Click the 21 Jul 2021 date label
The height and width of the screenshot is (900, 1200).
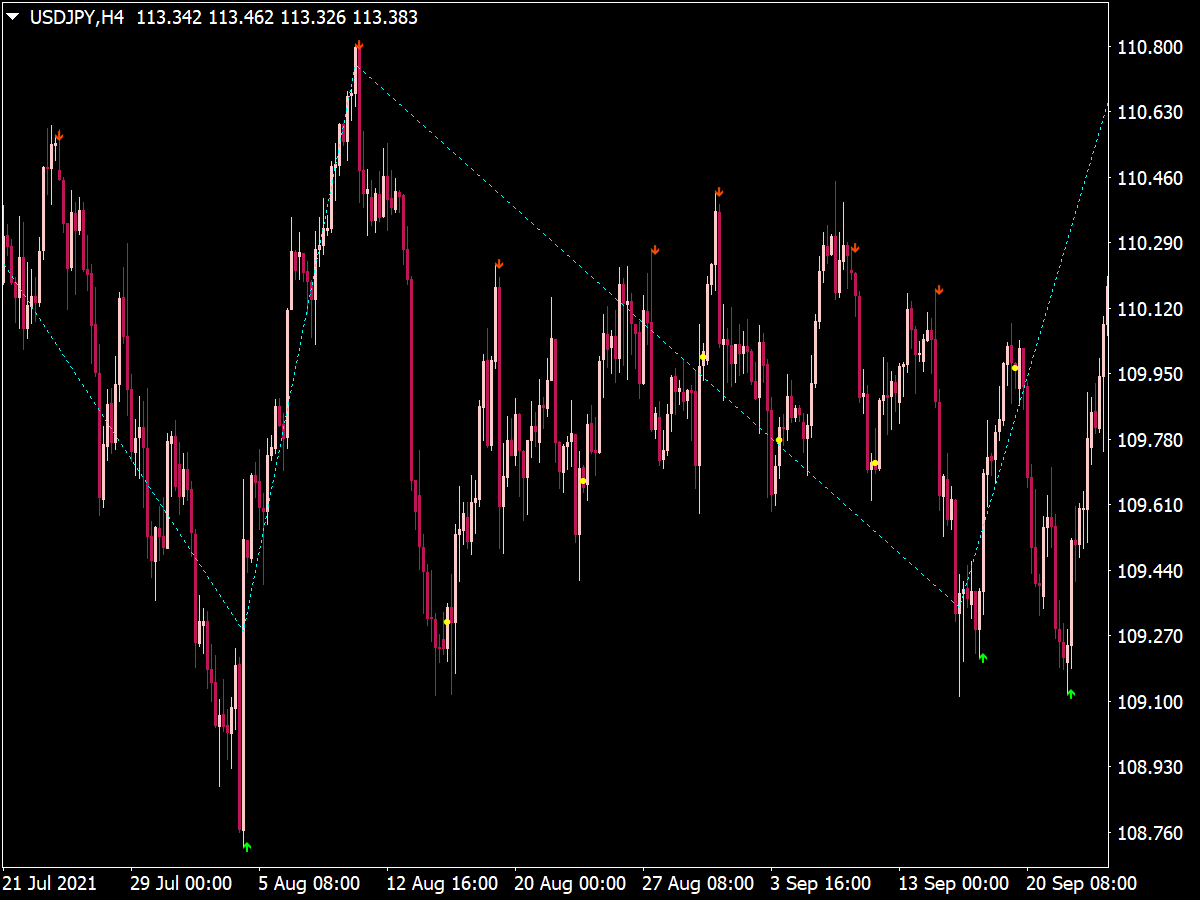(50, 884)
